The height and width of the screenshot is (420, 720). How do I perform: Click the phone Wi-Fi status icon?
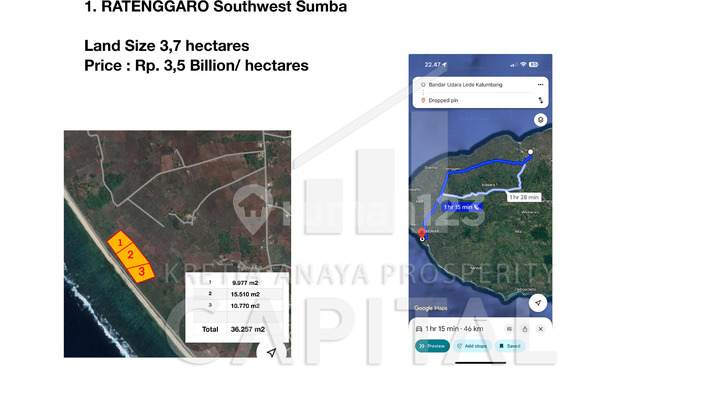(x=523, y=65)
